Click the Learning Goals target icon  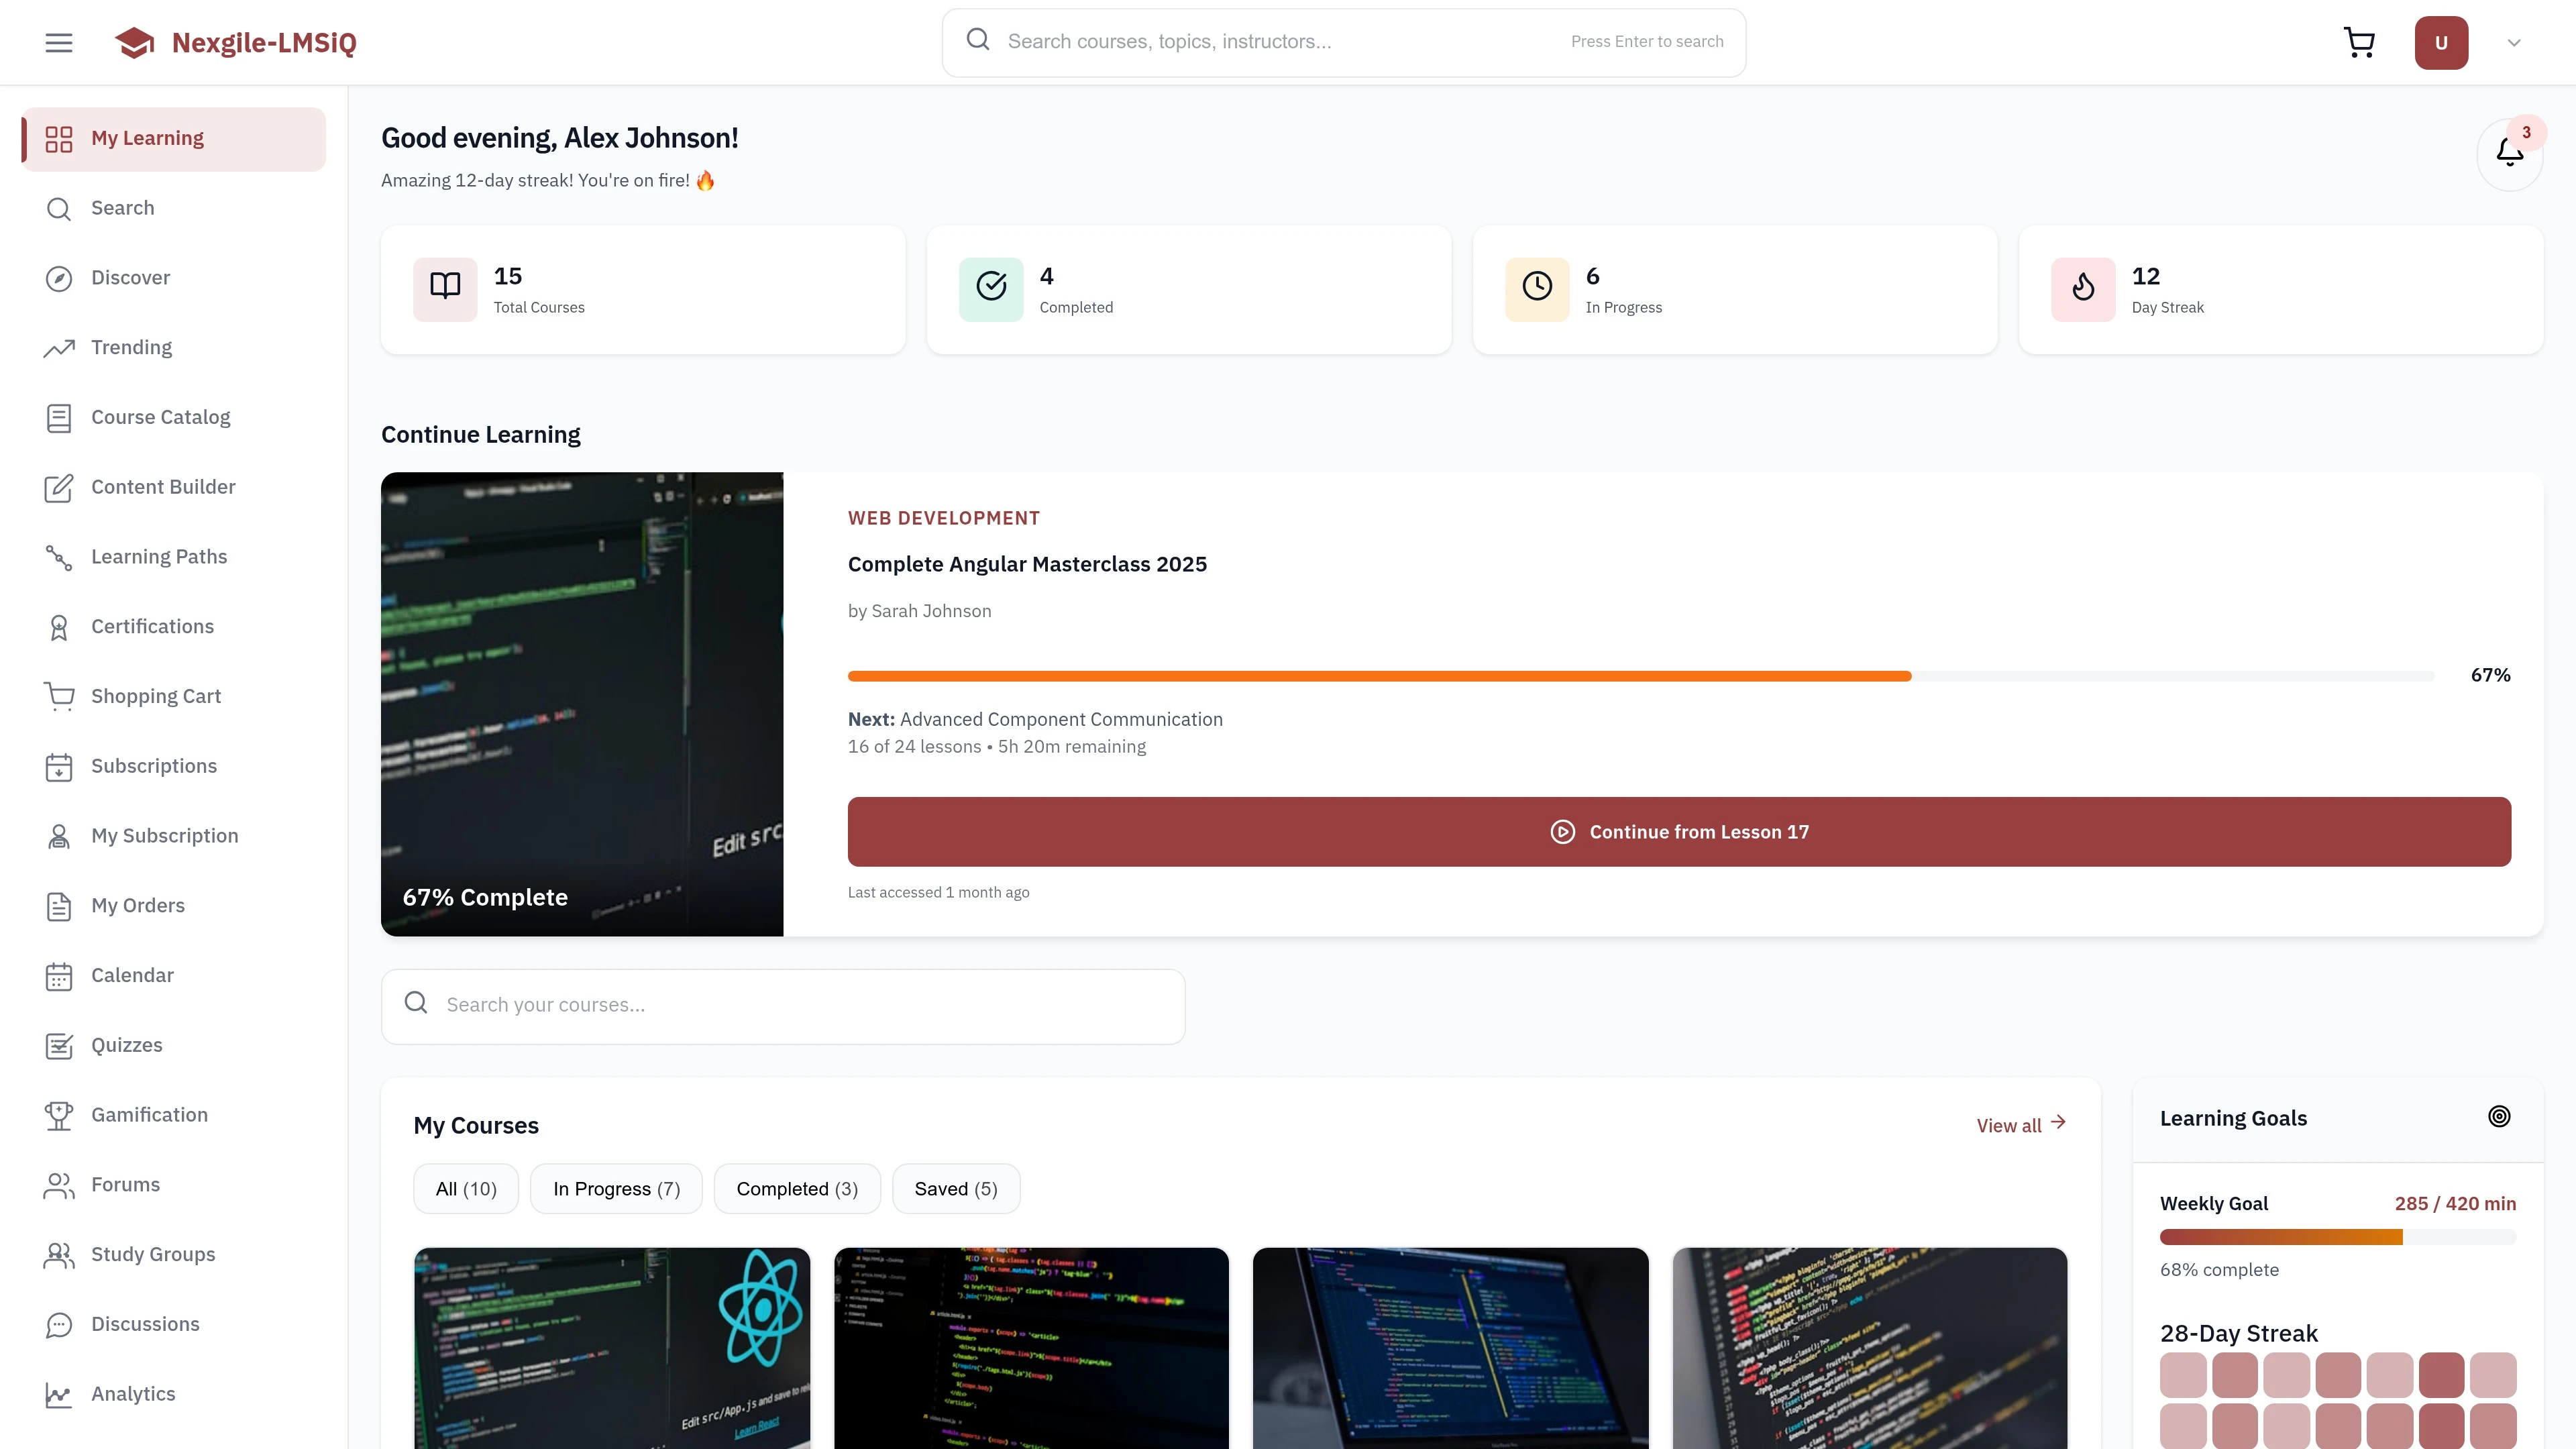click(x=2499, y=1116)
